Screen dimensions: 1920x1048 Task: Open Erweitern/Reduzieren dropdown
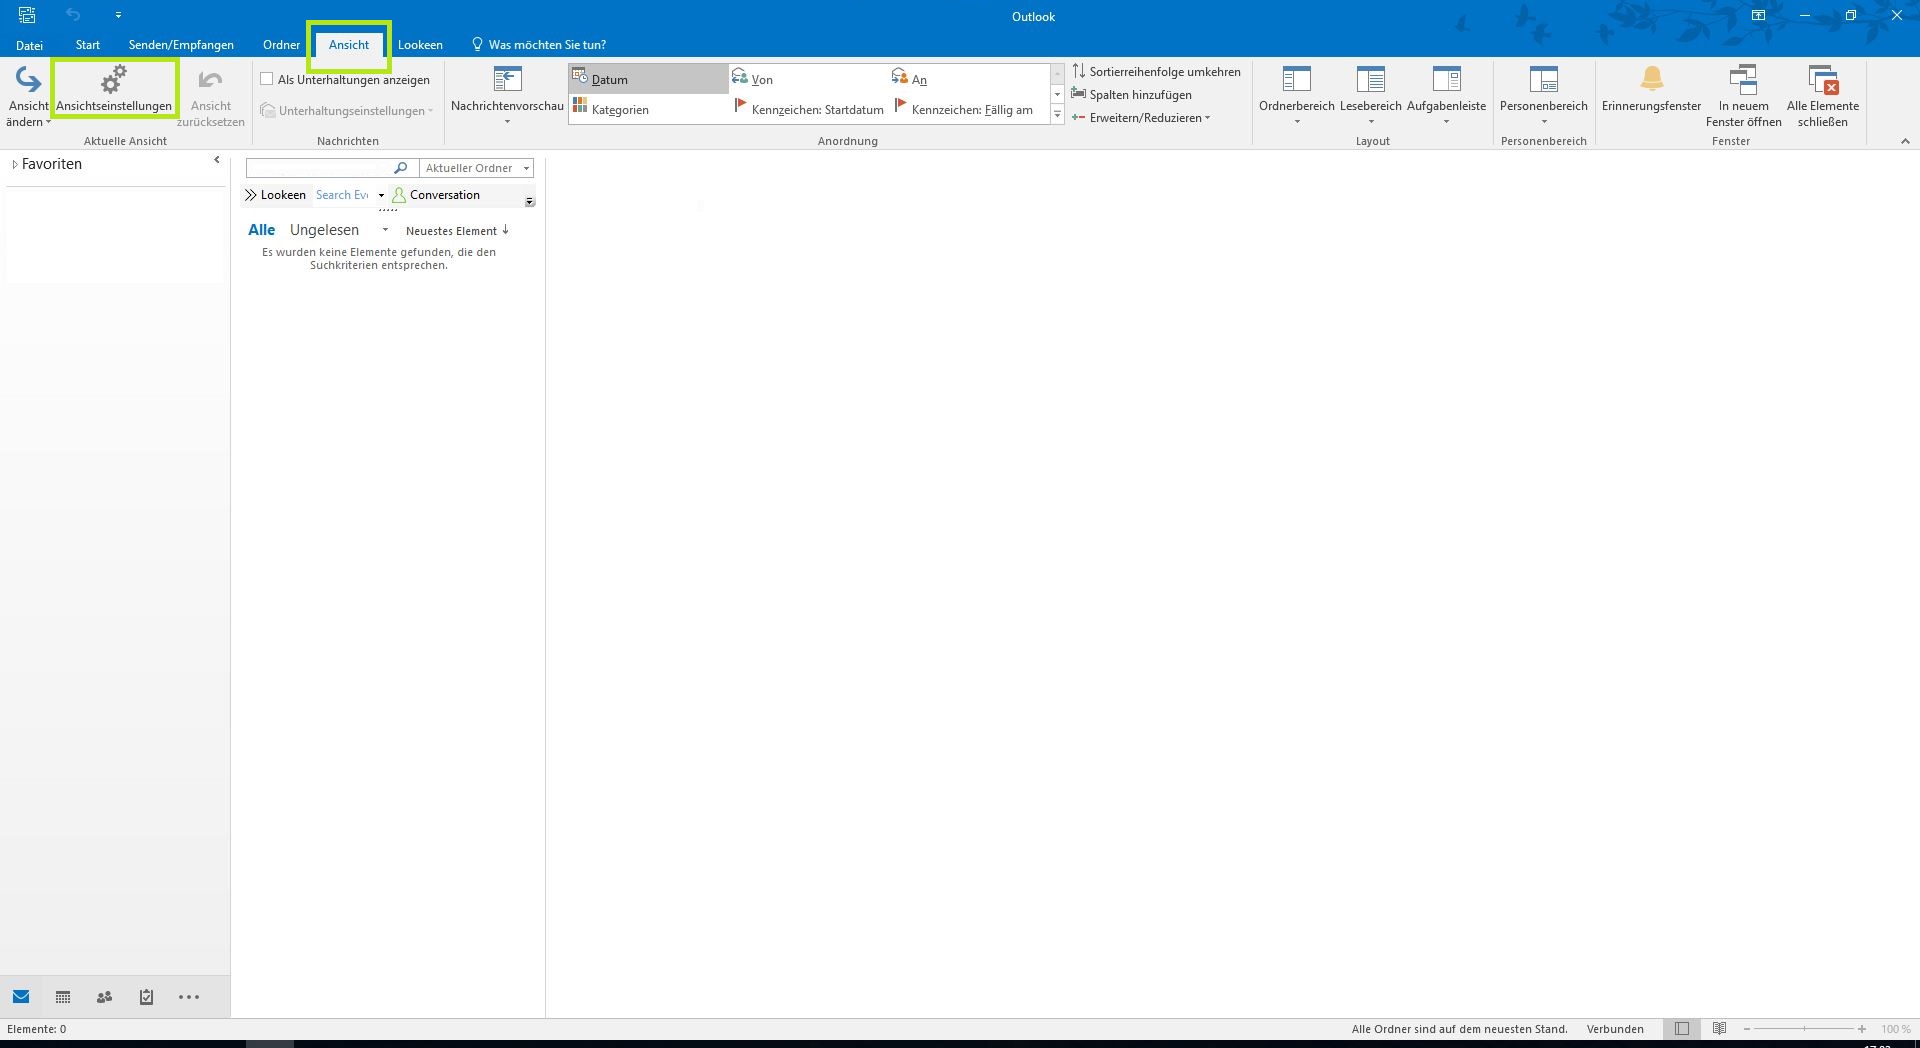(1141, 117)
